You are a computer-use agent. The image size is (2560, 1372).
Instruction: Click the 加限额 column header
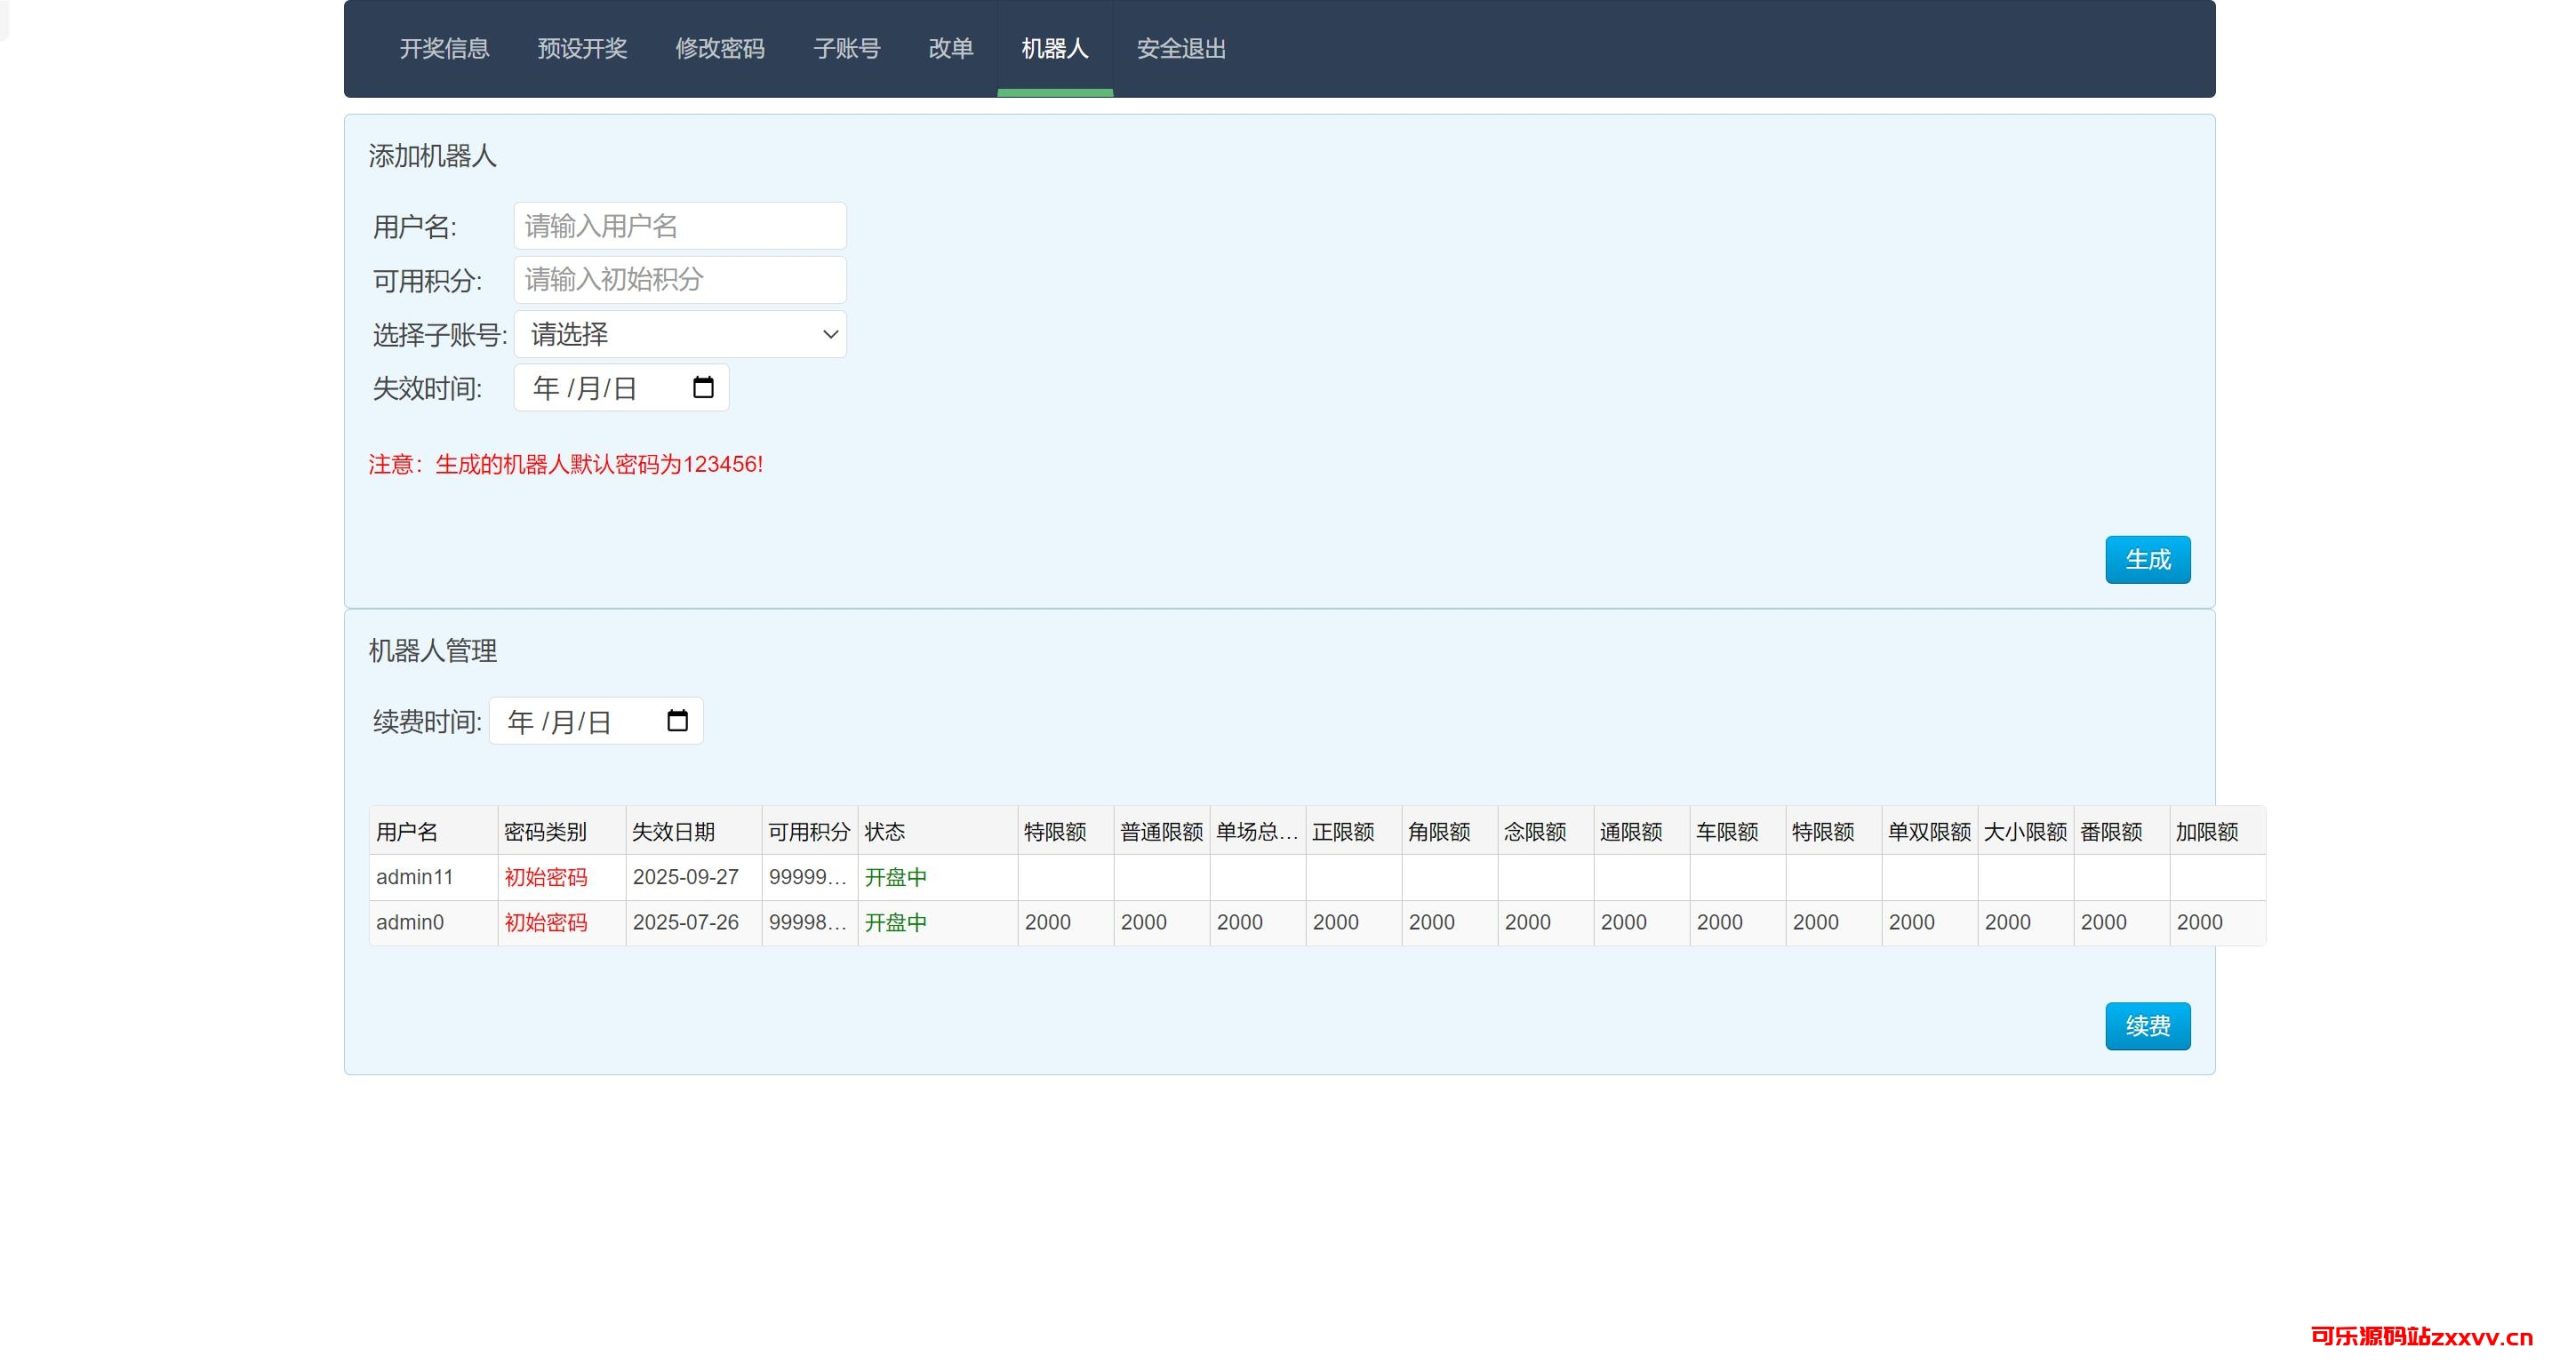point(2218,831)
